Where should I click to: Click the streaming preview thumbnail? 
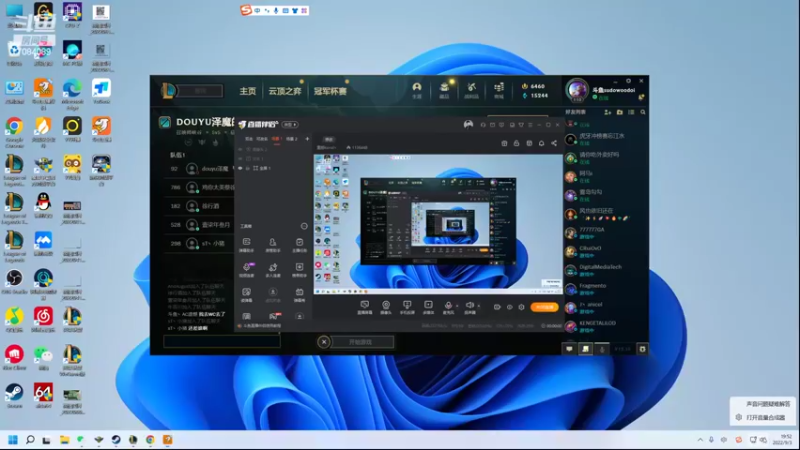(x=438, y=224)
